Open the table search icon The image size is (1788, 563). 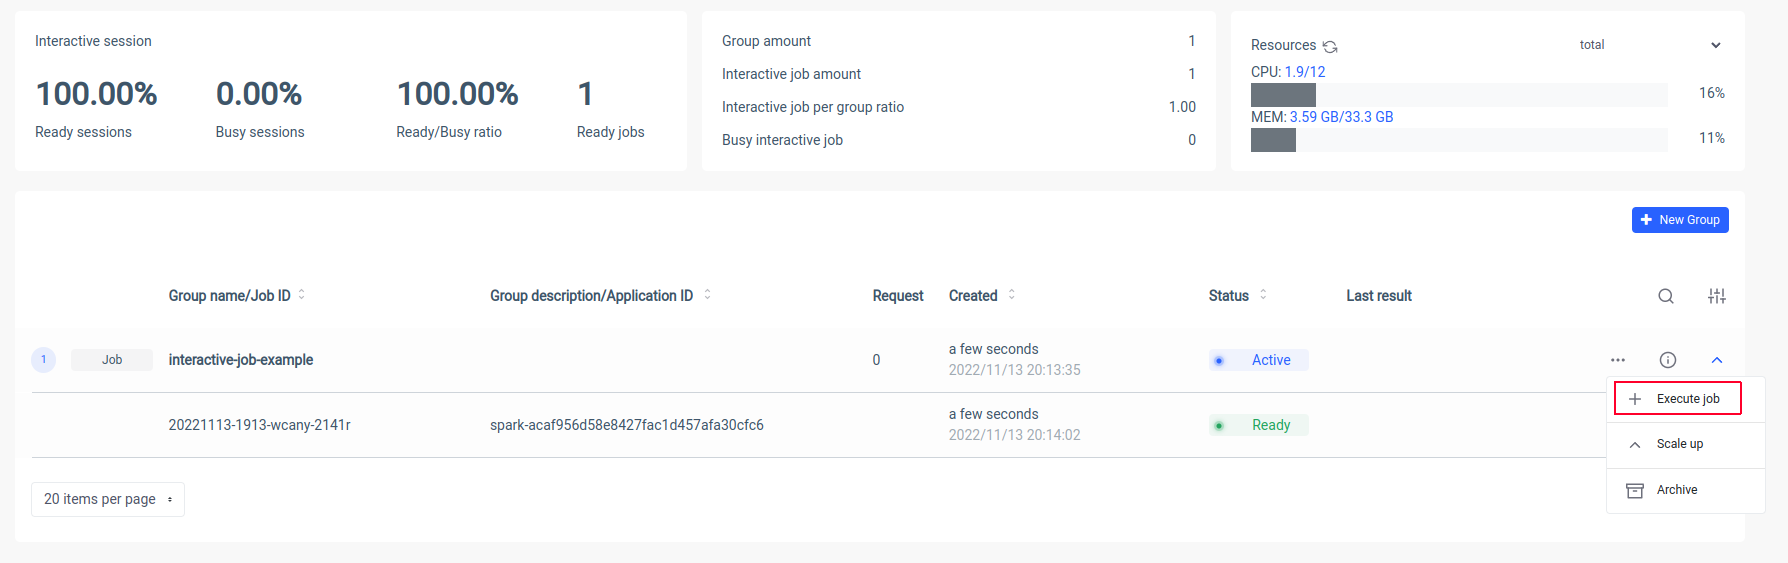click(x=1666, y=296)
